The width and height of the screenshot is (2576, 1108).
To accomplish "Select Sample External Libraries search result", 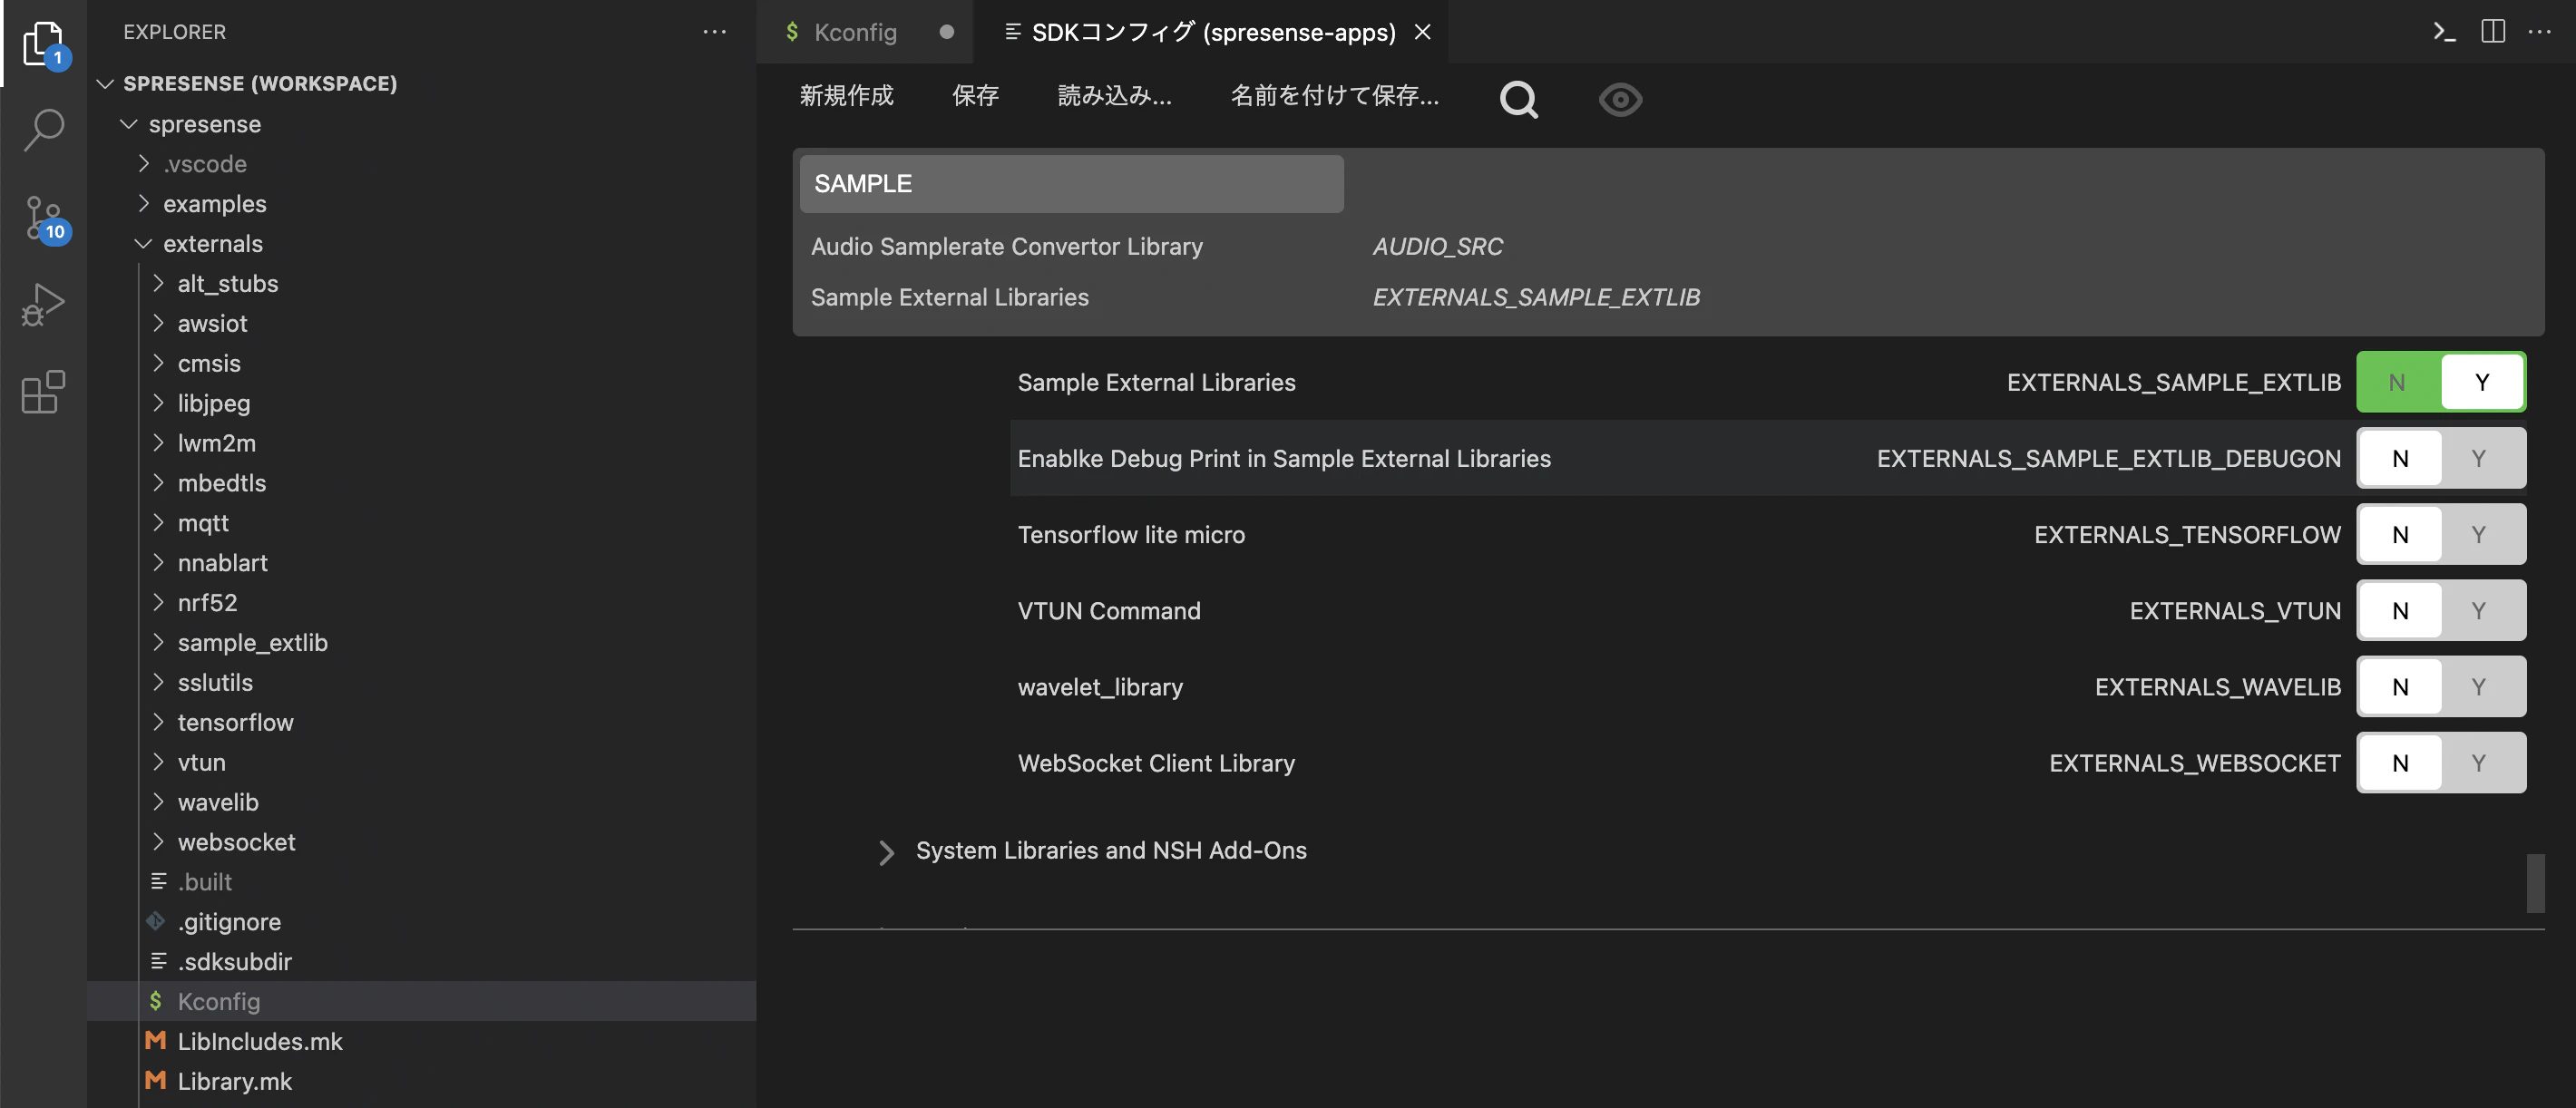I will coord(949,297).
